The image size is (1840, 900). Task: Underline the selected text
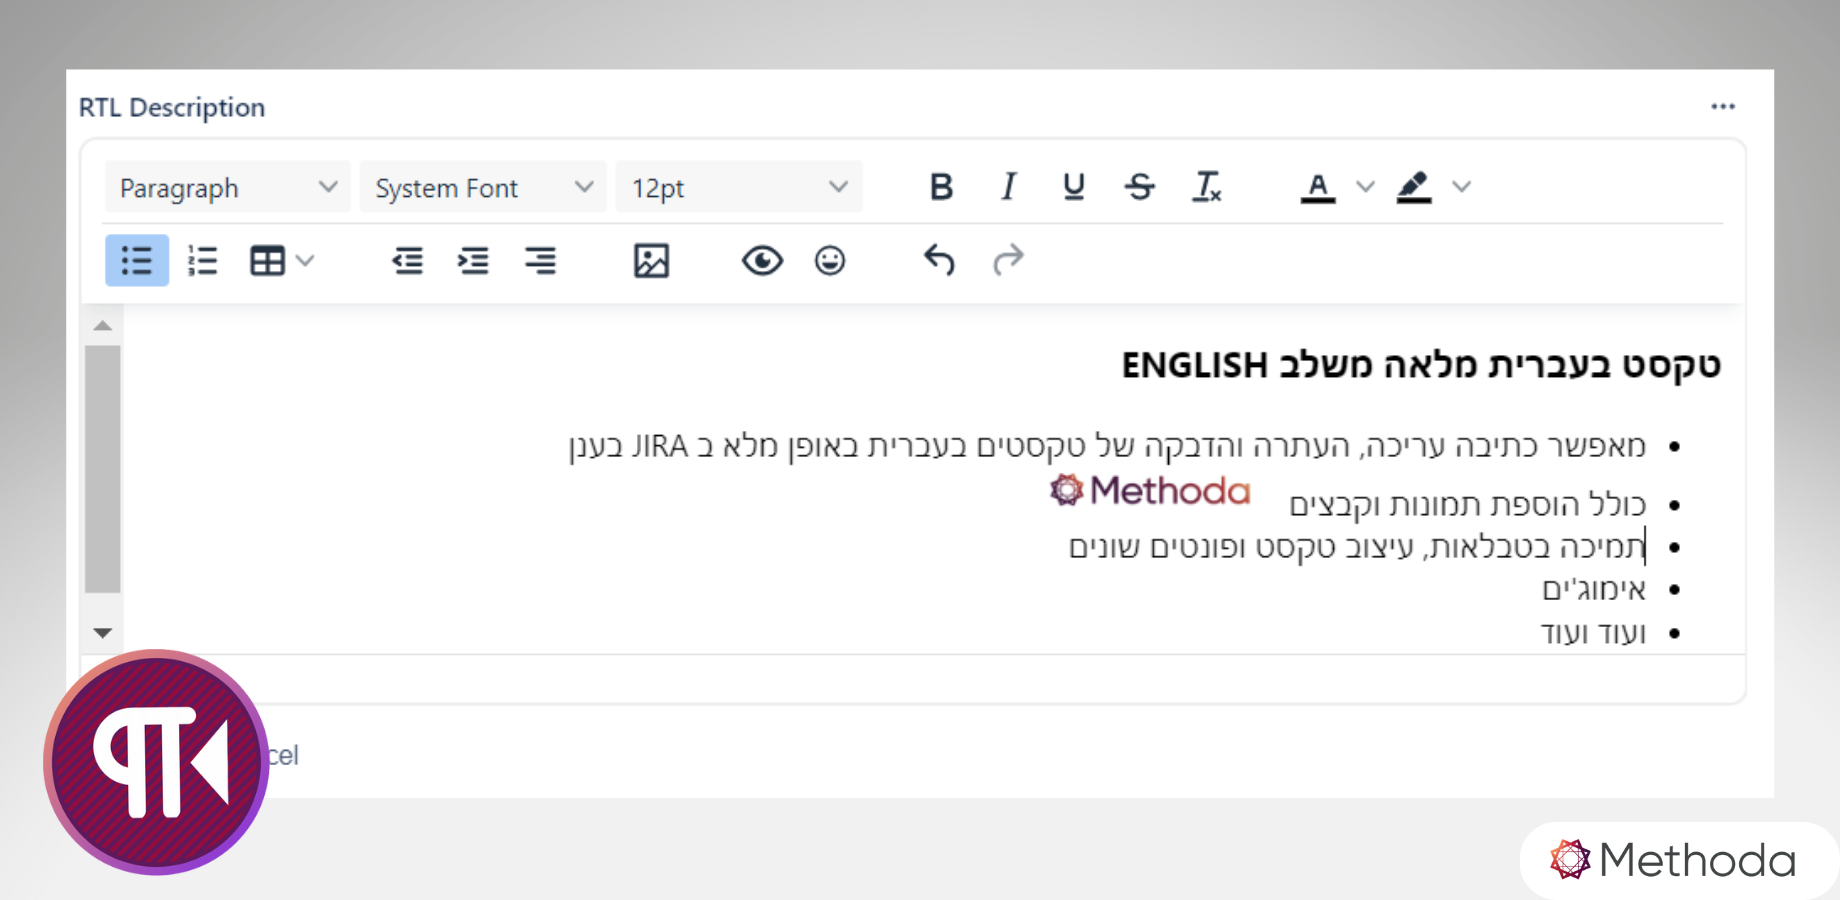[x=1073, y=186]
